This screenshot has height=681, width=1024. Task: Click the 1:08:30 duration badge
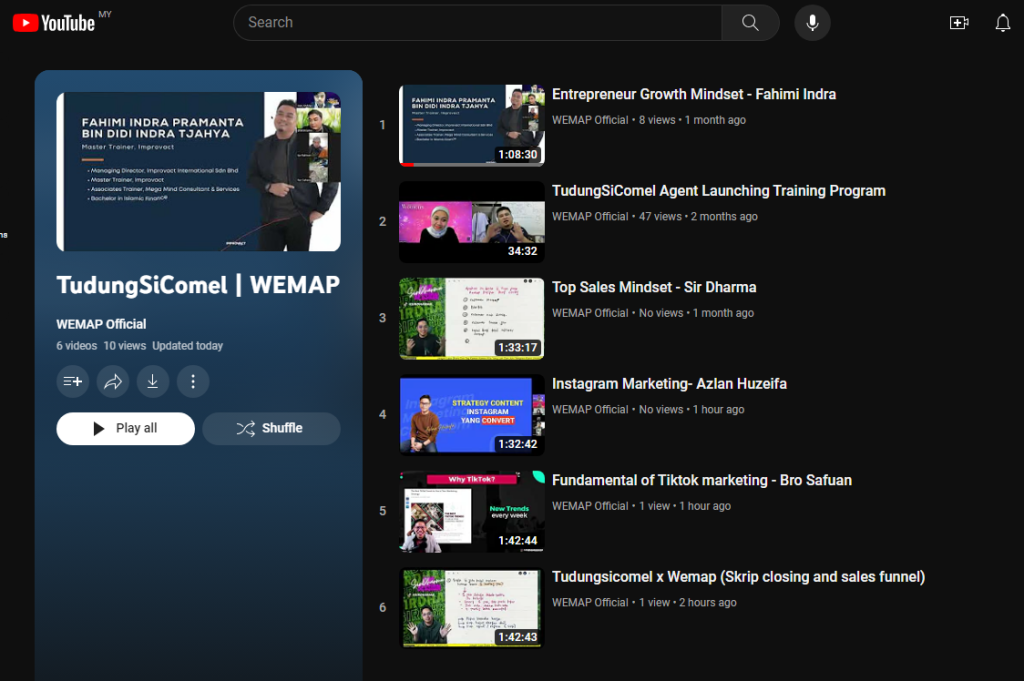518,155
